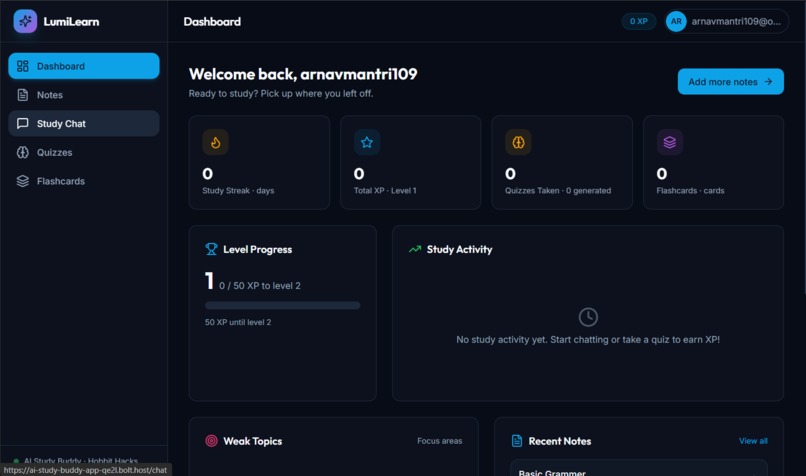Click the Dashboard page title in header

tap(212, 22)
